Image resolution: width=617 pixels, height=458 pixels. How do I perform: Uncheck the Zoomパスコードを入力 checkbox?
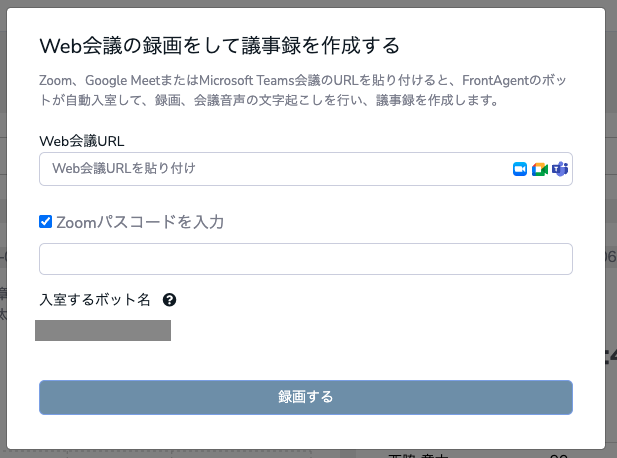(x=45, y=222)
